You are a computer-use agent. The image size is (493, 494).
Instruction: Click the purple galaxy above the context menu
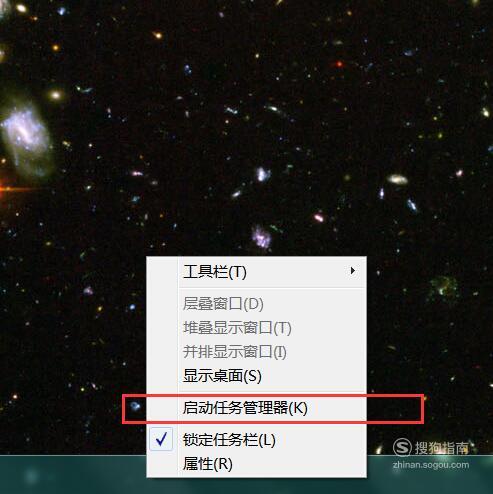[261, 237]
